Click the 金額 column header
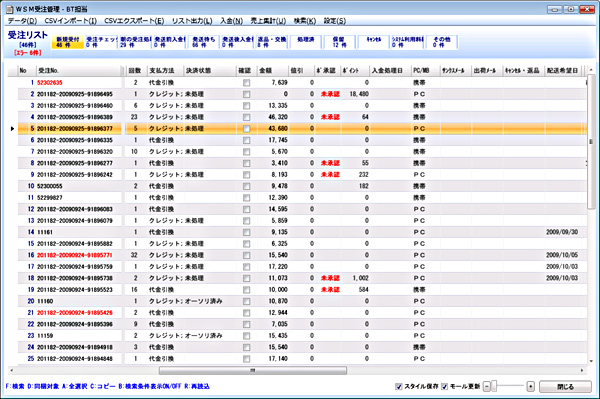This screenshot has height=399, width=600. pyautogui.click(x=272, y=70)
